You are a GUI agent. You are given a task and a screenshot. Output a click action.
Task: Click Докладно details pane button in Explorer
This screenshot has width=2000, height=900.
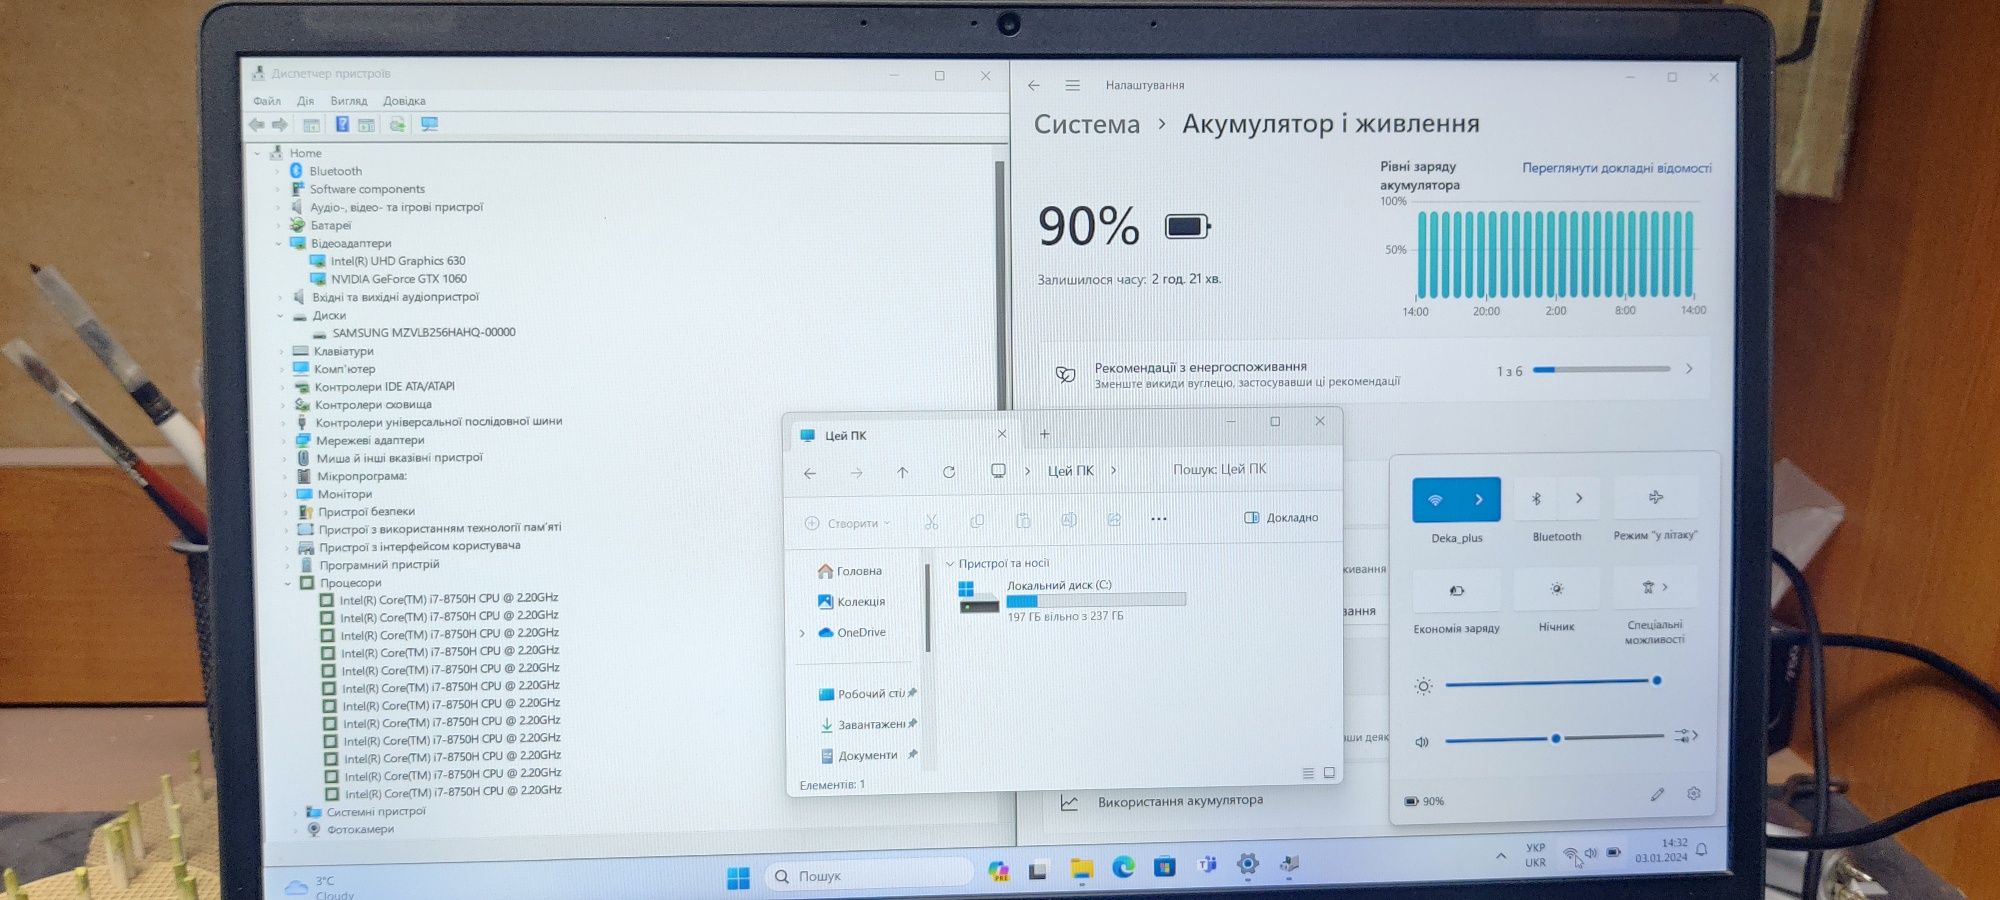point(1281,518)
